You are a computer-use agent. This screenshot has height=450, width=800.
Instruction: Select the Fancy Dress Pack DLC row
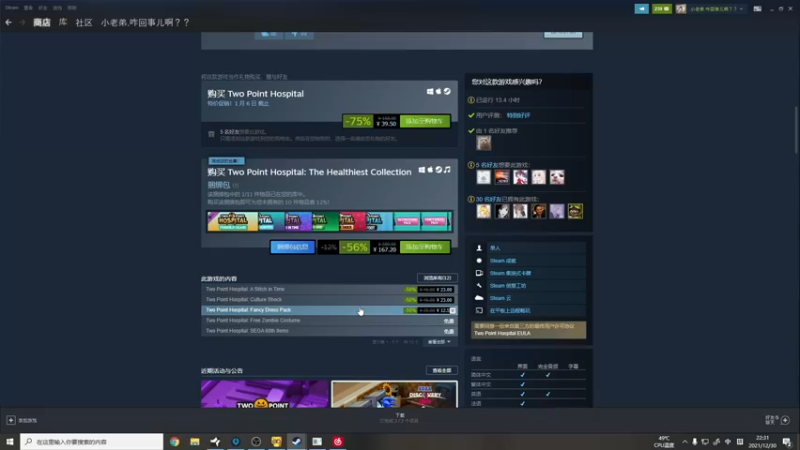click(x=329, y=310)
